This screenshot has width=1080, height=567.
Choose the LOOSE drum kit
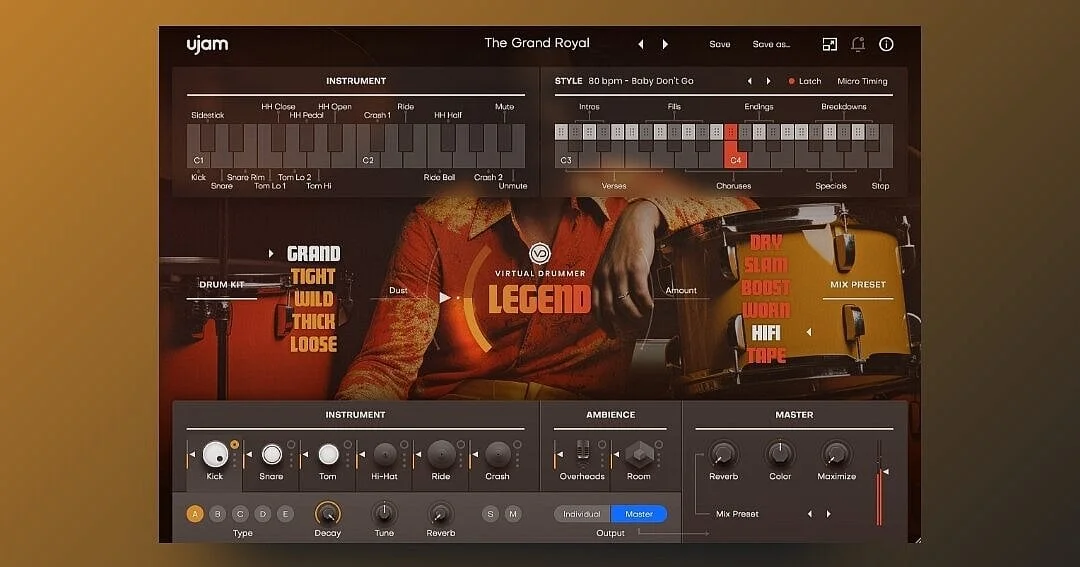(314, 344)
